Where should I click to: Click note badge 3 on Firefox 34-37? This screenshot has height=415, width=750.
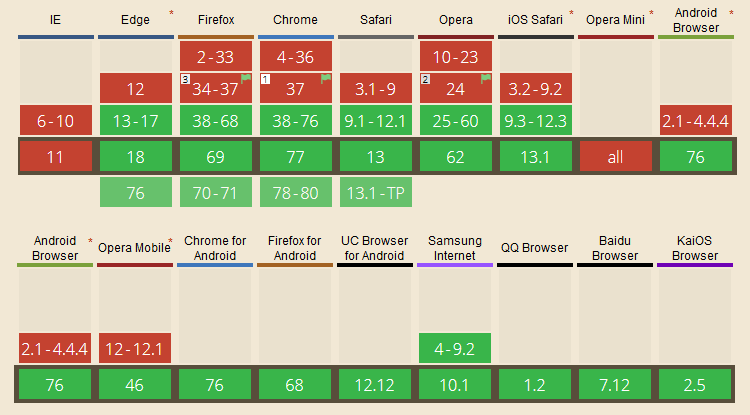click(x=185, y=78)
